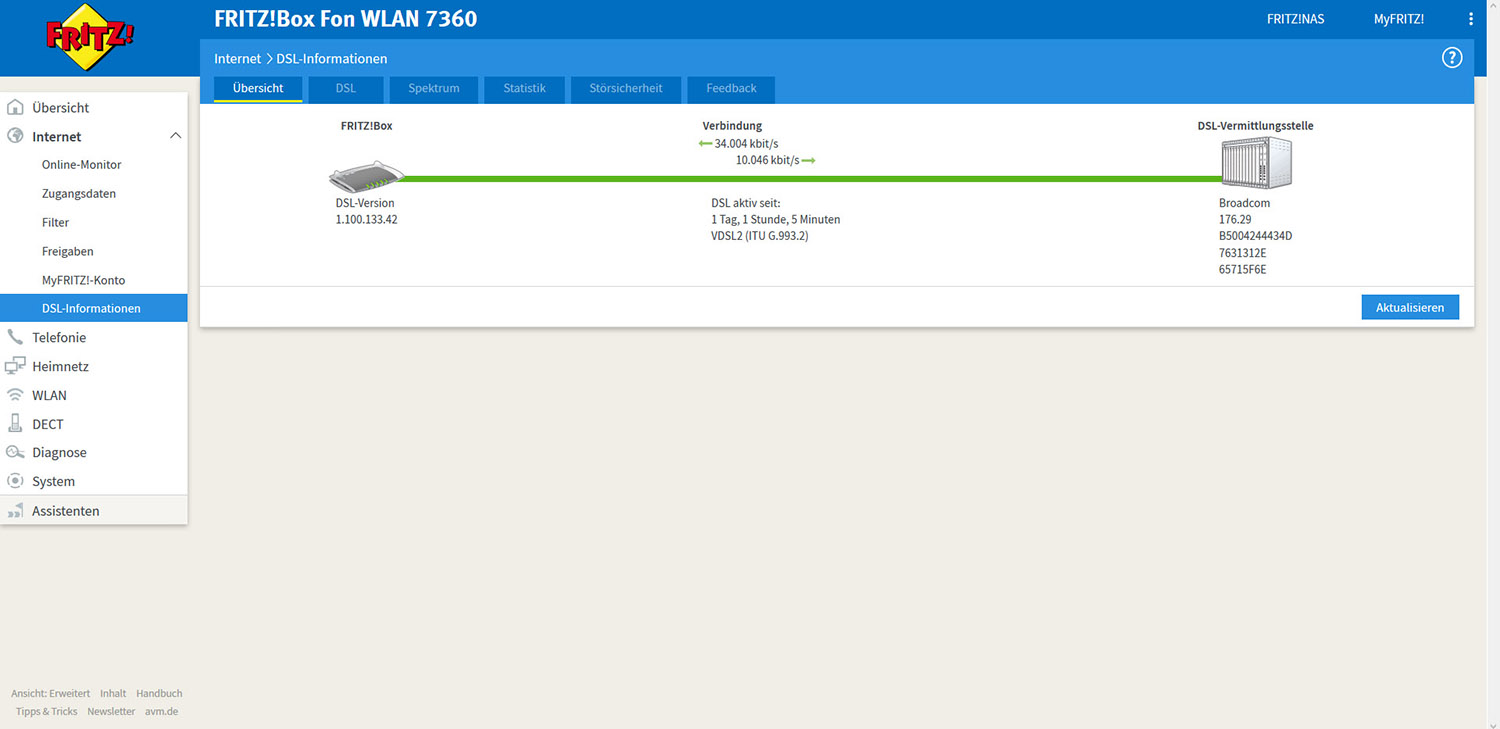Screen dimensions: 1500x729
Task: Click the FRITZ! logo
Action: 90,37
